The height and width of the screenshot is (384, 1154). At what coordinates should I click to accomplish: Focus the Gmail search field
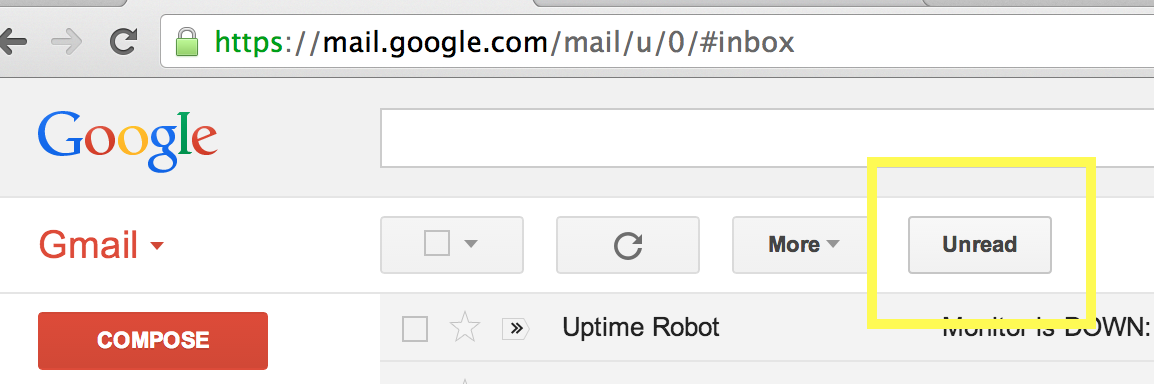tap(766, 138)
